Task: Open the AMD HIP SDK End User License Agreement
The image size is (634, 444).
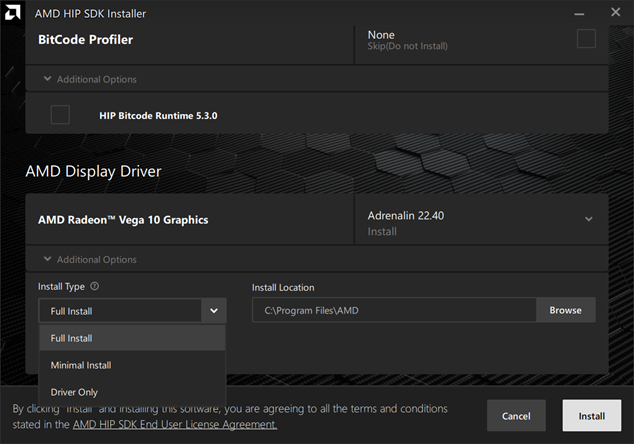Action: [x=174, y=424]
